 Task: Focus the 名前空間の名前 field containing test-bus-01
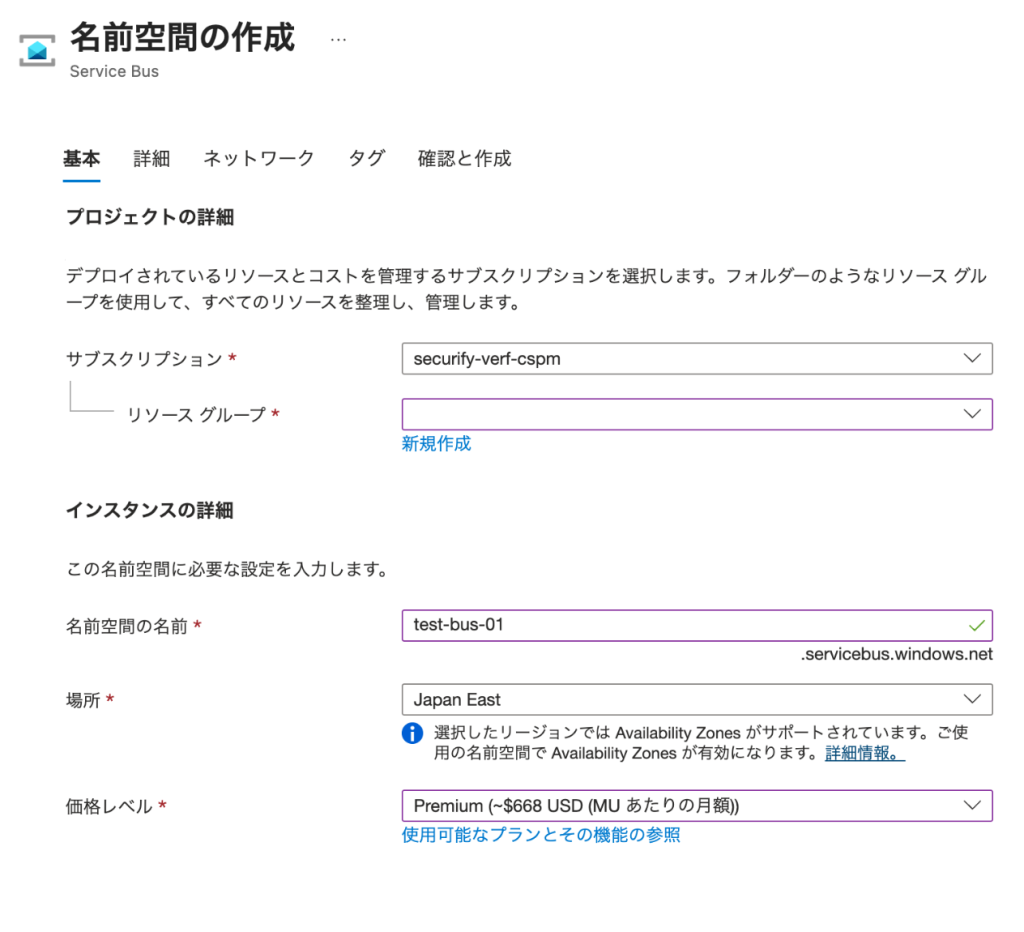[x=680, y=626]
